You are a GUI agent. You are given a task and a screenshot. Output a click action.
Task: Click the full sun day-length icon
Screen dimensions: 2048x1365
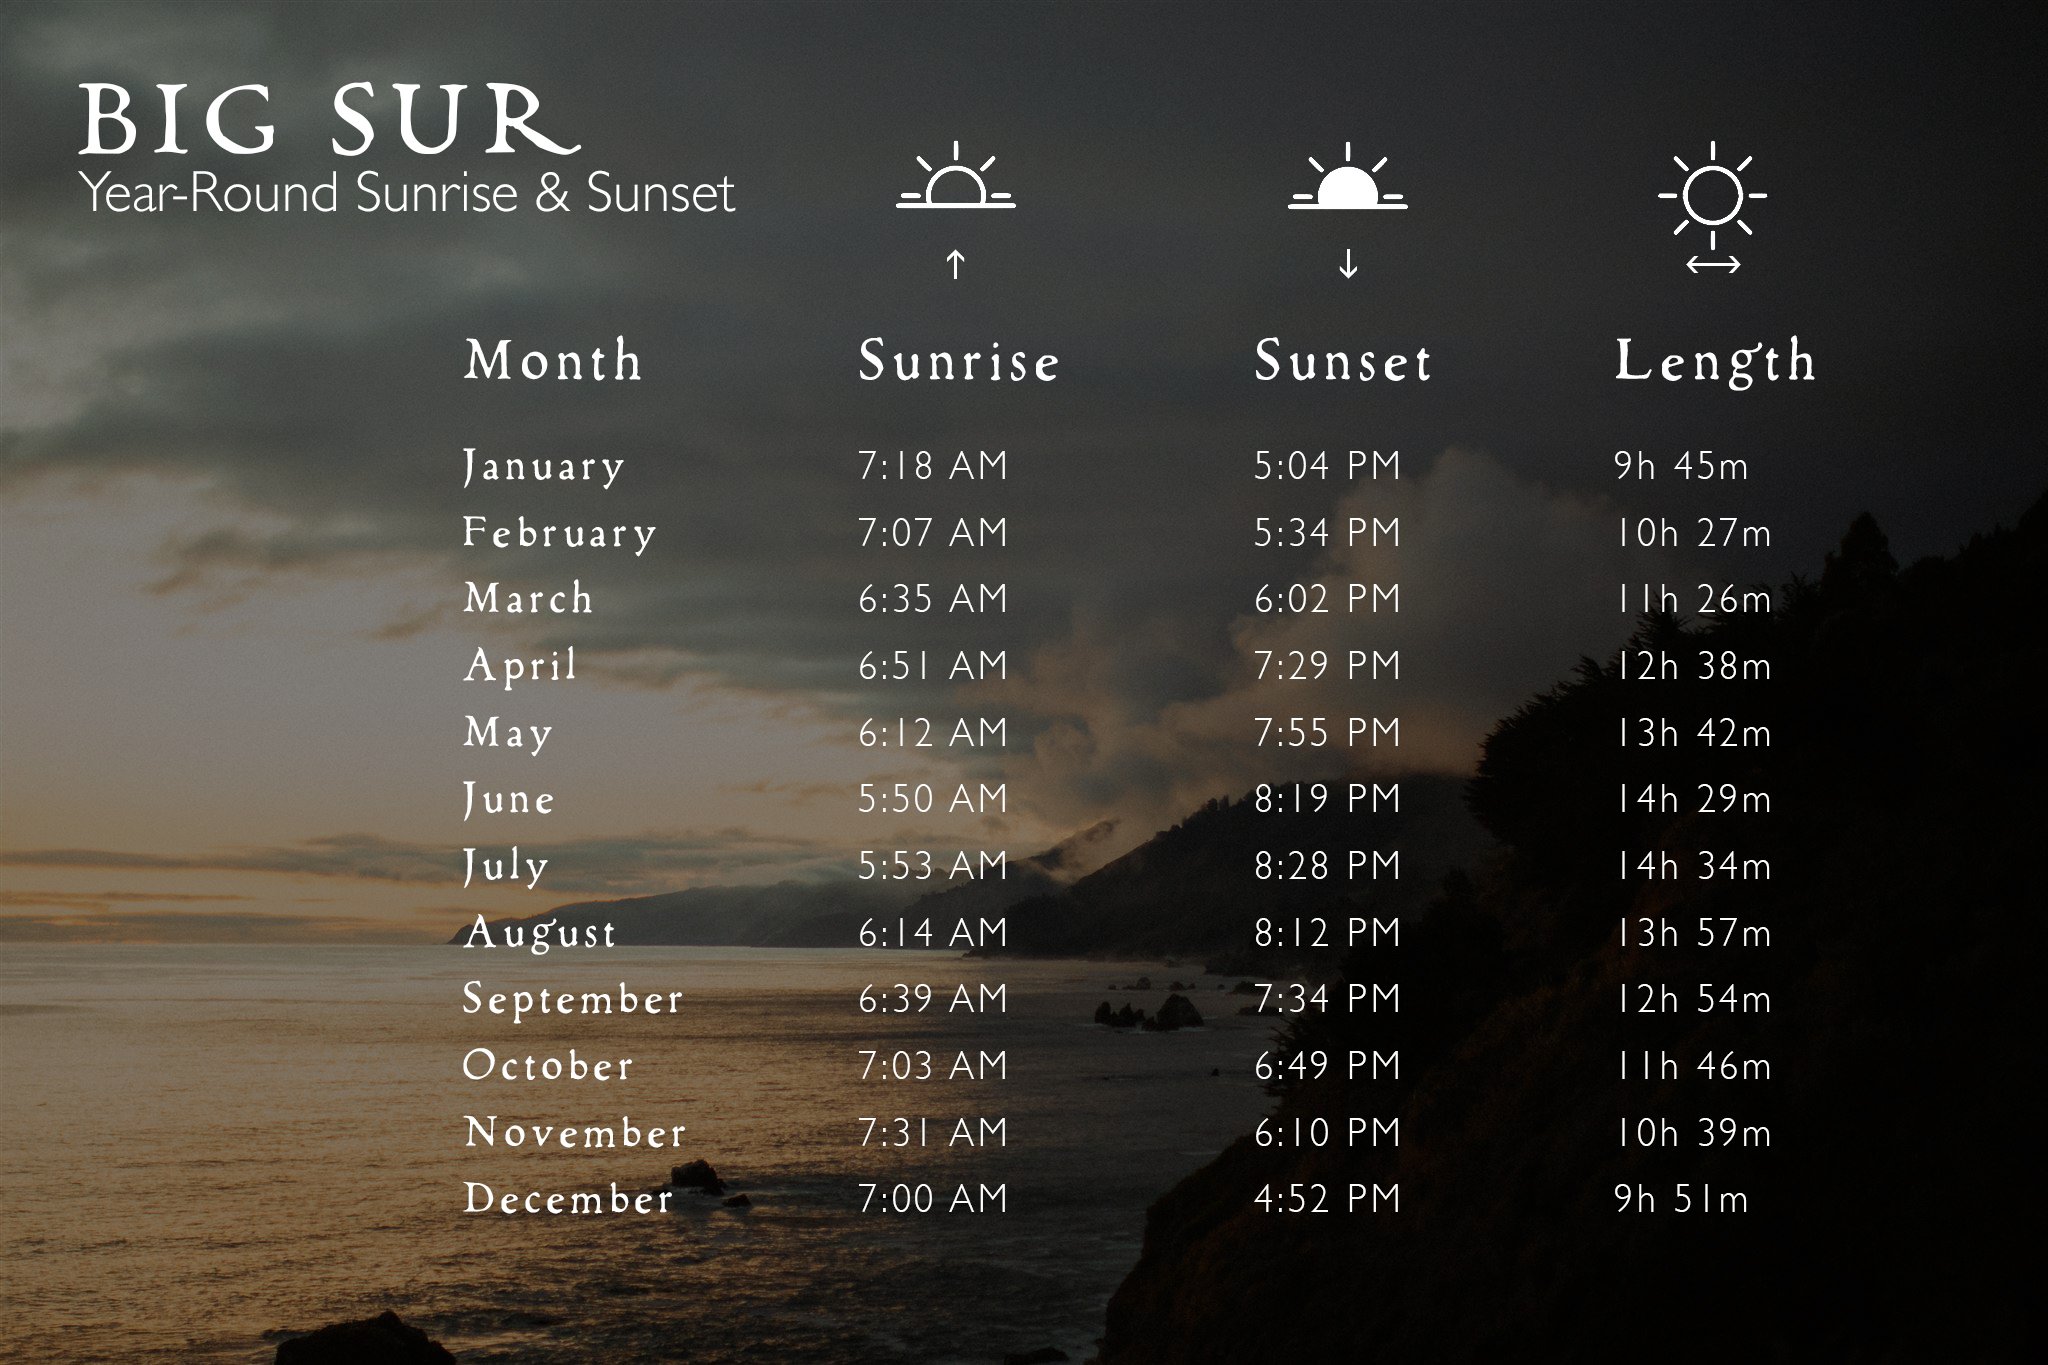tap(1712, 194)
